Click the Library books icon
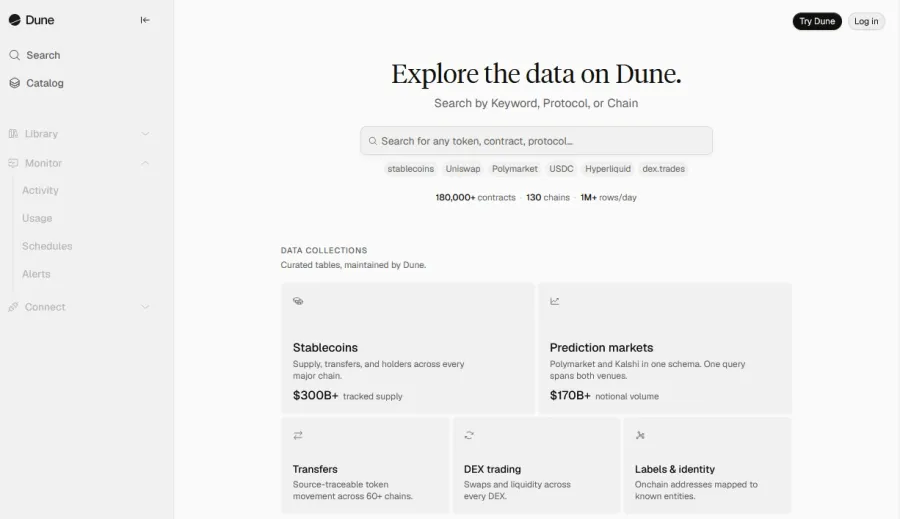Screen dimensions: 900x519 click(x=13, y=134)
